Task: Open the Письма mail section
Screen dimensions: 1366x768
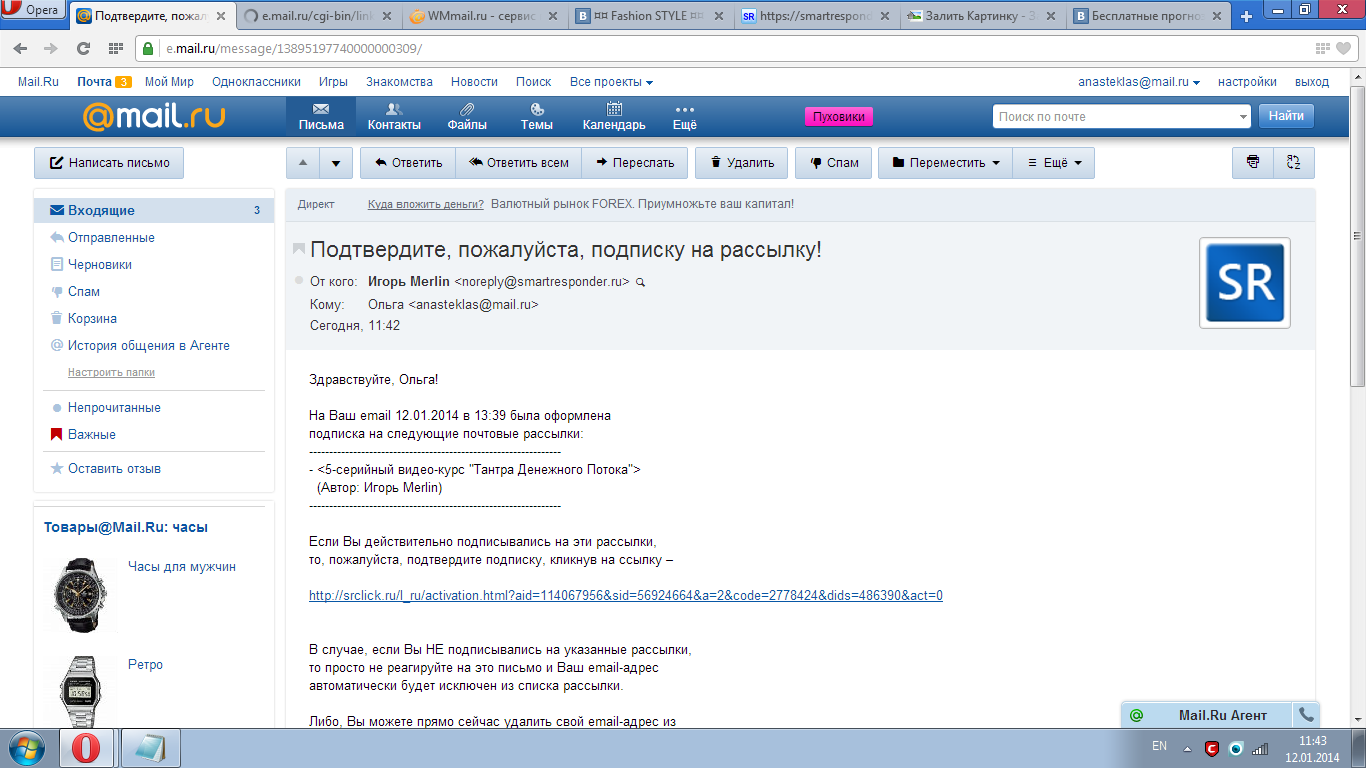Action: click(x=321, y=117)
